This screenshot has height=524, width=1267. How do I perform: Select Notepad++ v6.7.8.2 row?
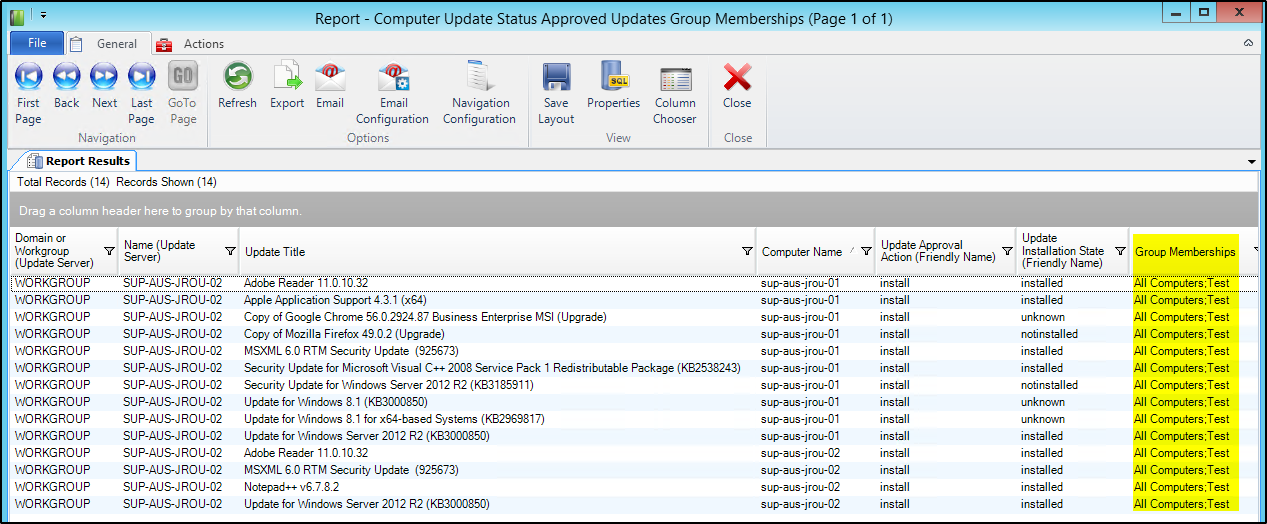point(633,487)
